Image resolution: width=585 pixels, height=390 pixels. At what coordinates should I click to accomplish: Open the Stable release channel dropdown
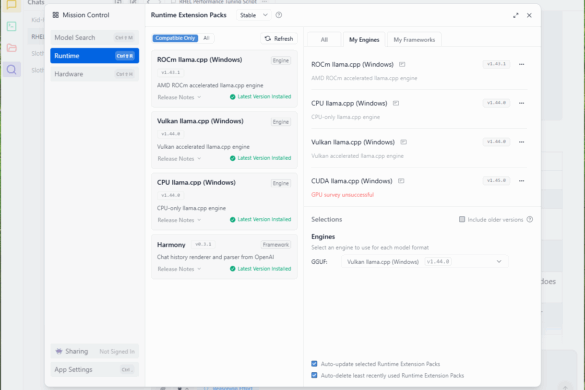coord(254,15)
